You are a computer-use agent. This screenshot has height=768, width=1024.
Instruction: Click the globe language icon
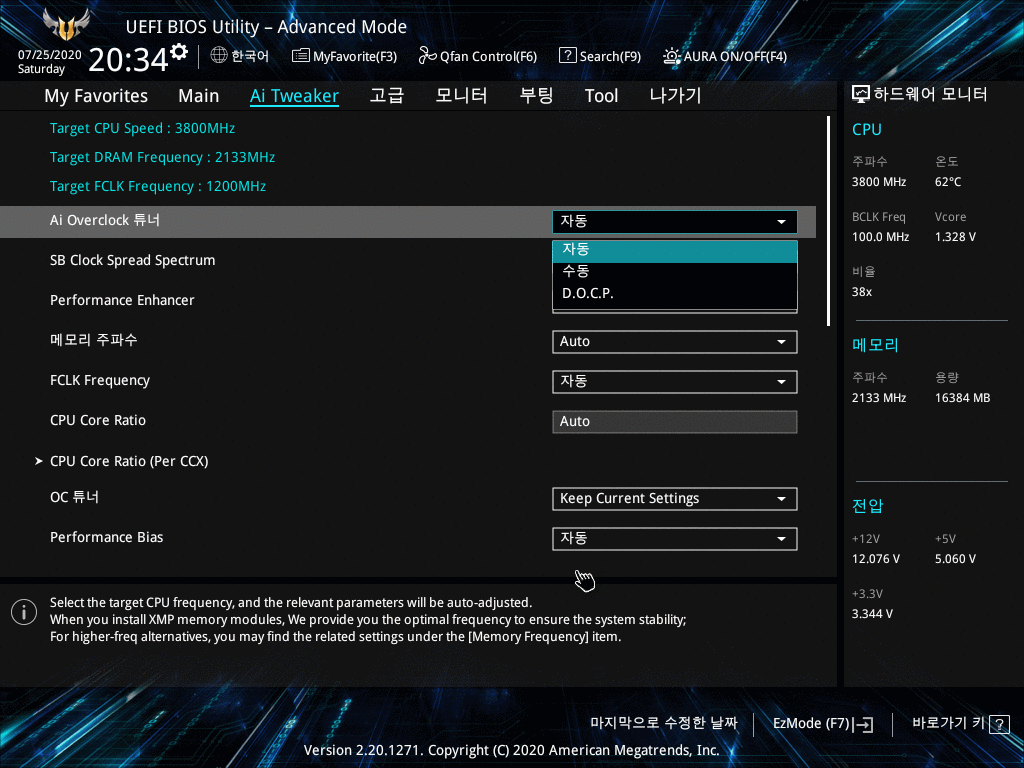pos(219,56)
